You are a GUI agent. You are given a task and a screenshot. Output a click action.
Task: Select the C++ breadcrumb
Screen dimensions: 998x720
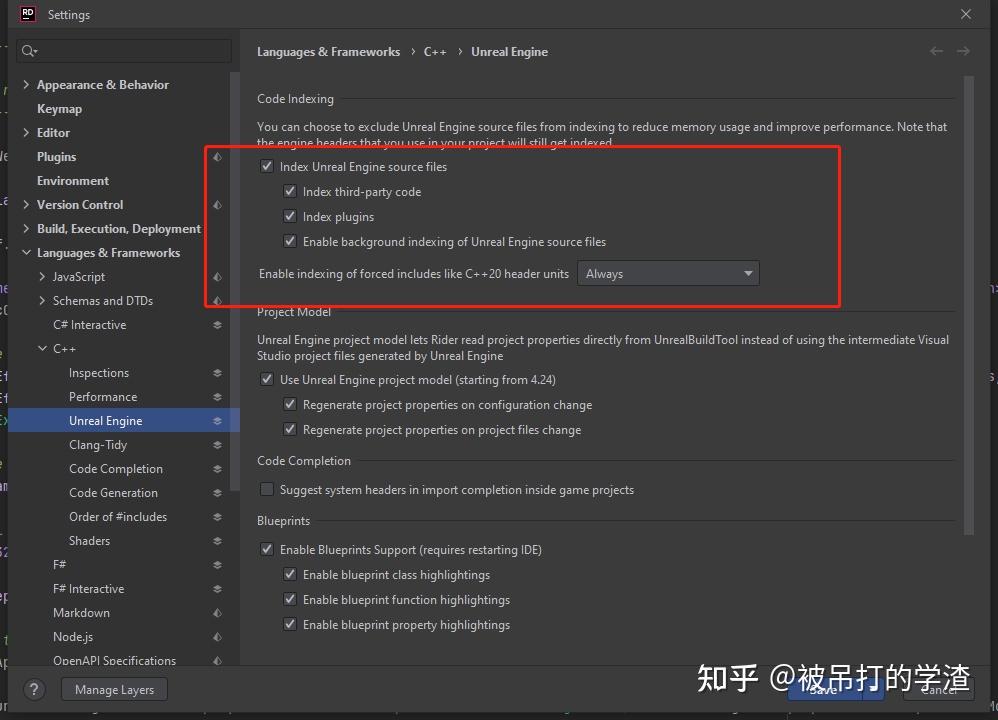pos(435,51)
